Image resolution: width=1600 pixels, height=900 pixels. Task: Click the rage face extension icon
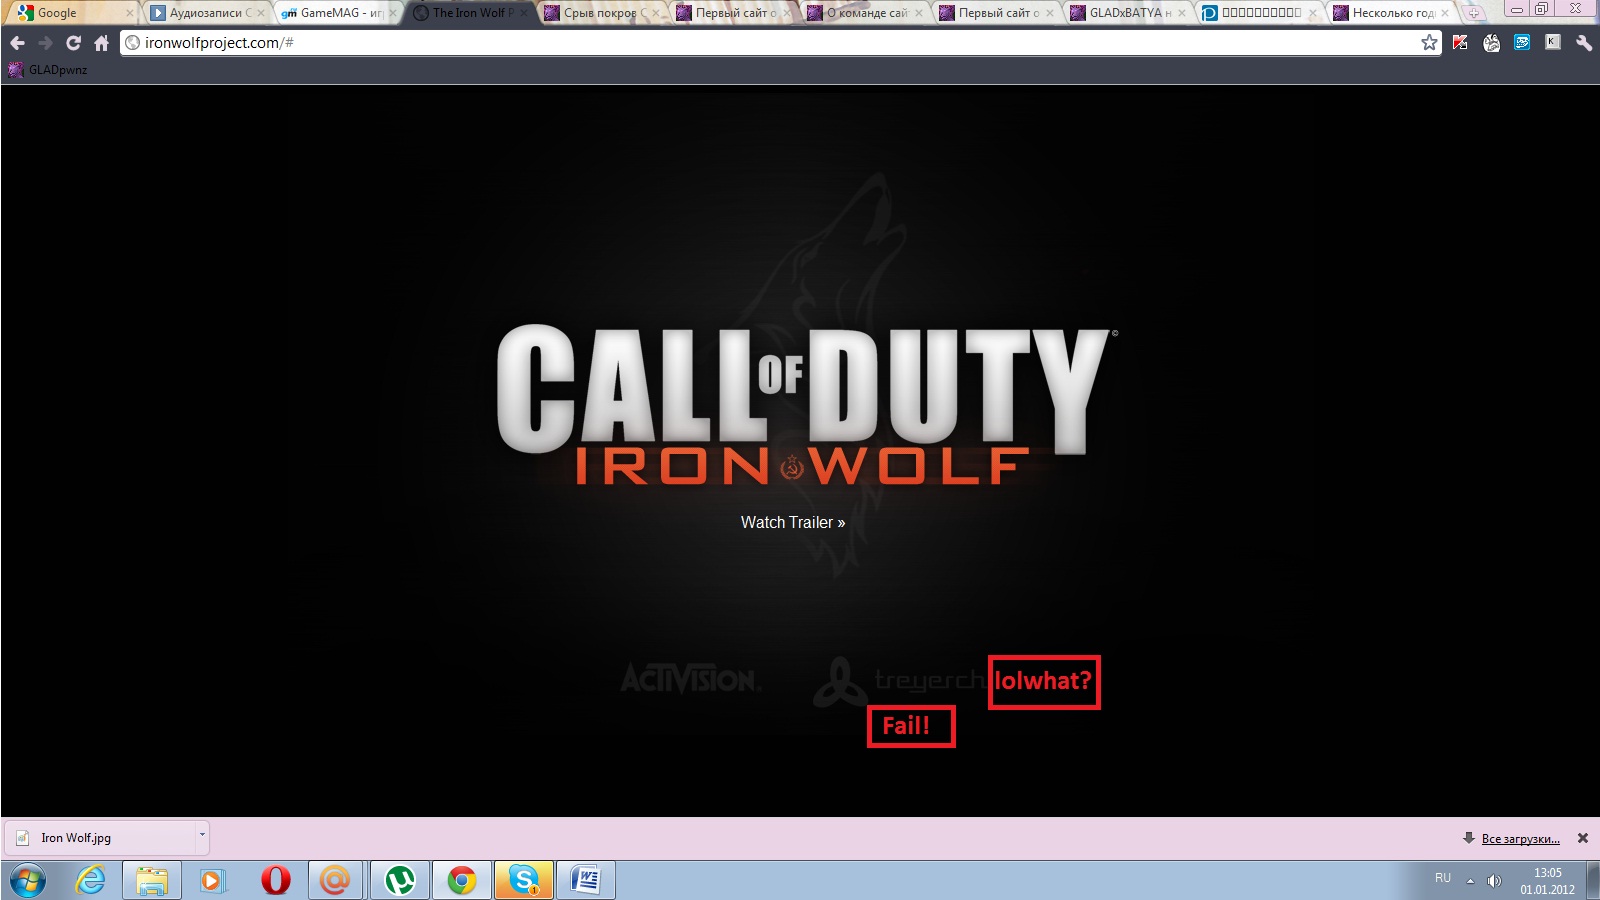point(1491,42)
